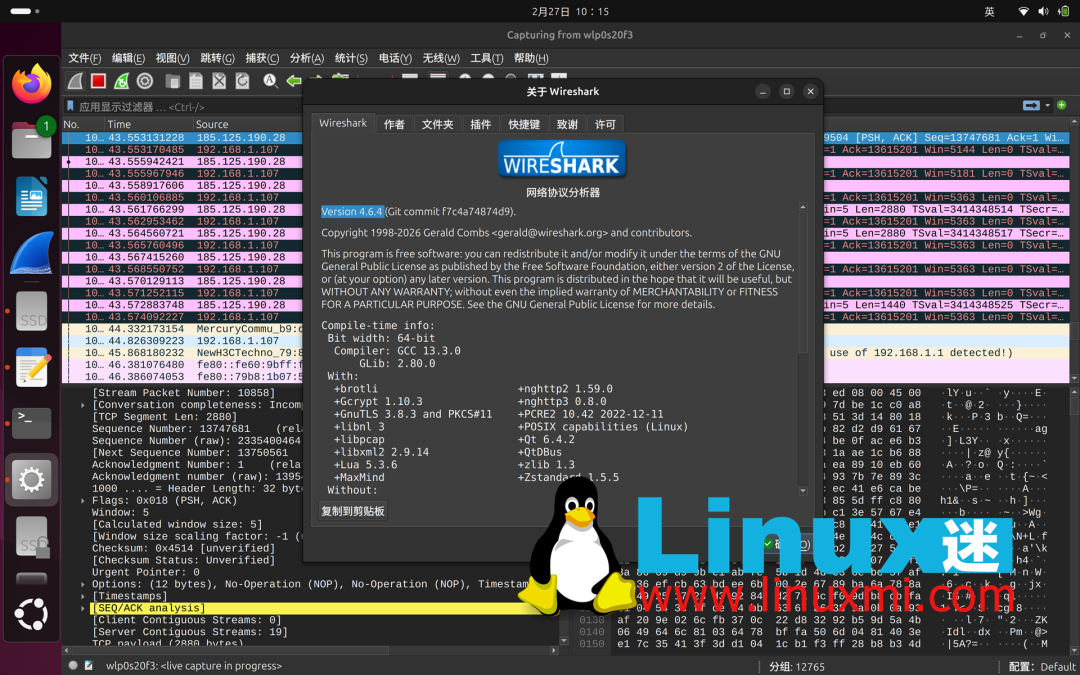The height and width of the screenshot is (675, 1080).
Task: Open the Default configuration profile selector
Action: pyautogui.click(x=1043, y=666)
